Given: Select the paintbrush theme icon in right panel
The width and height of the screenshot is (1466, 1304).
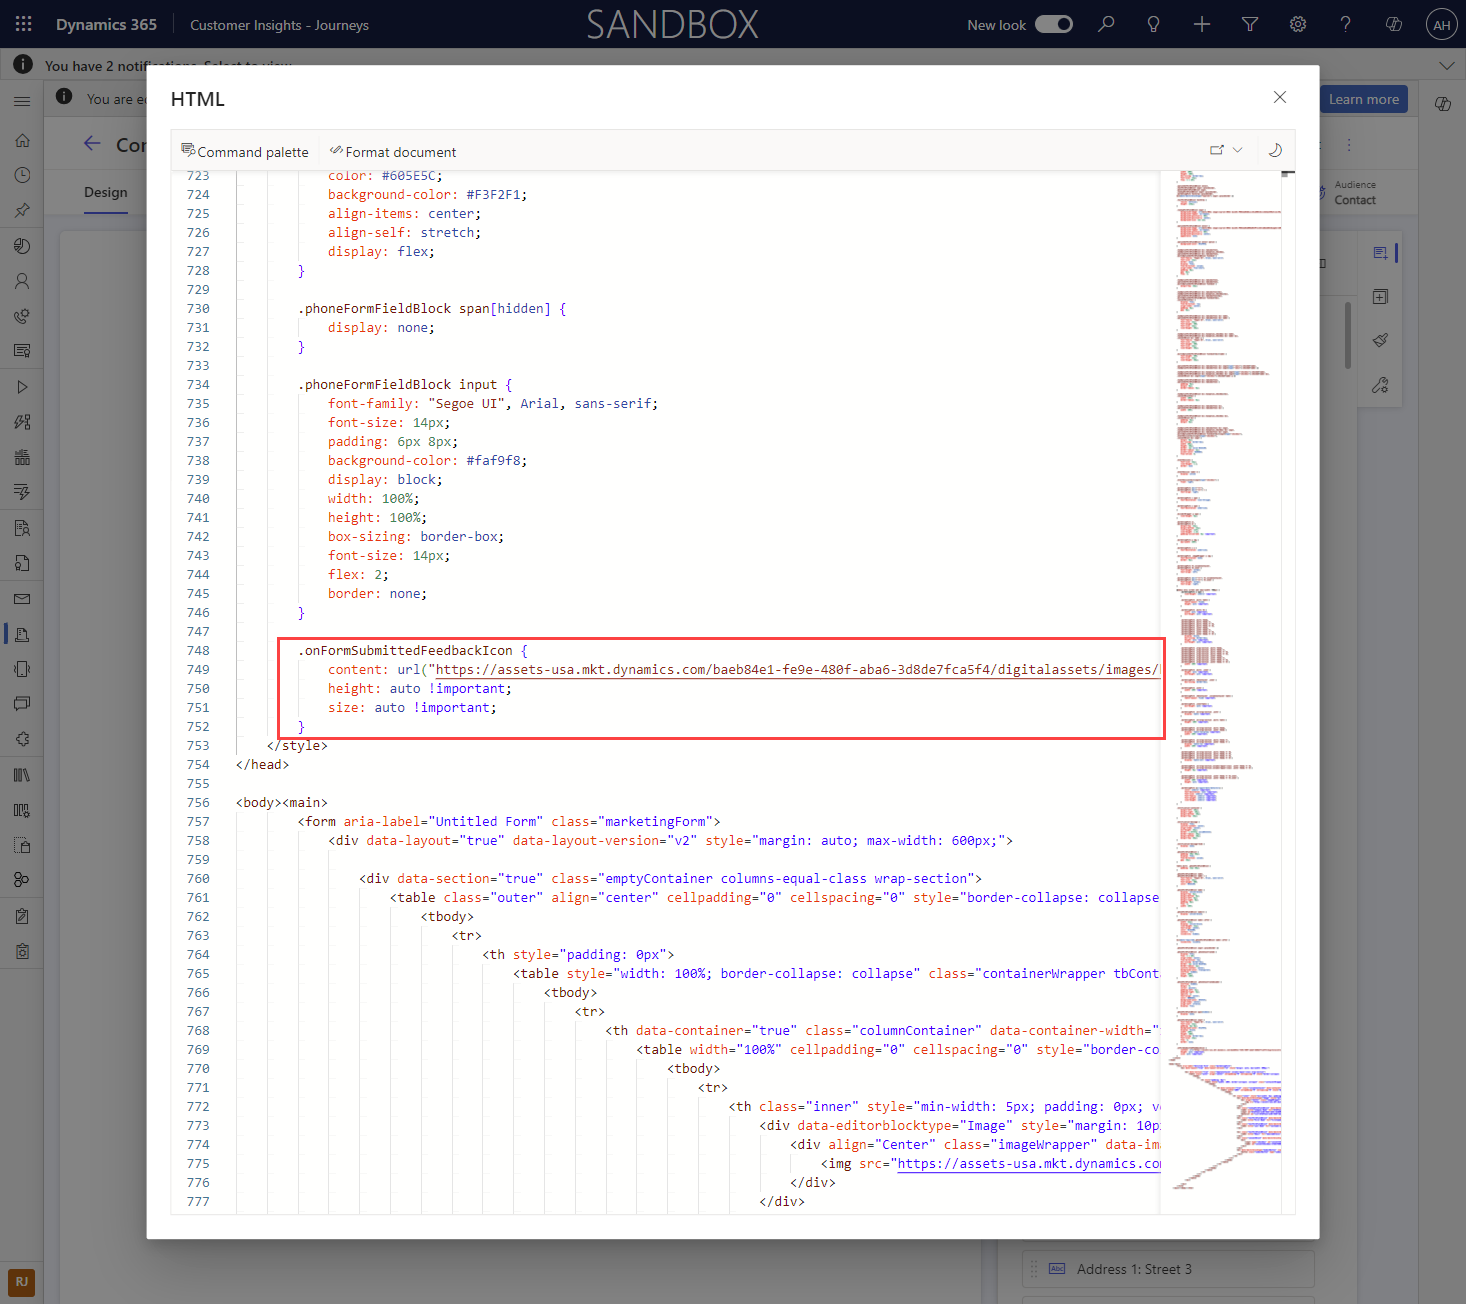Looking at the screenshot, I should point(1380,340).
